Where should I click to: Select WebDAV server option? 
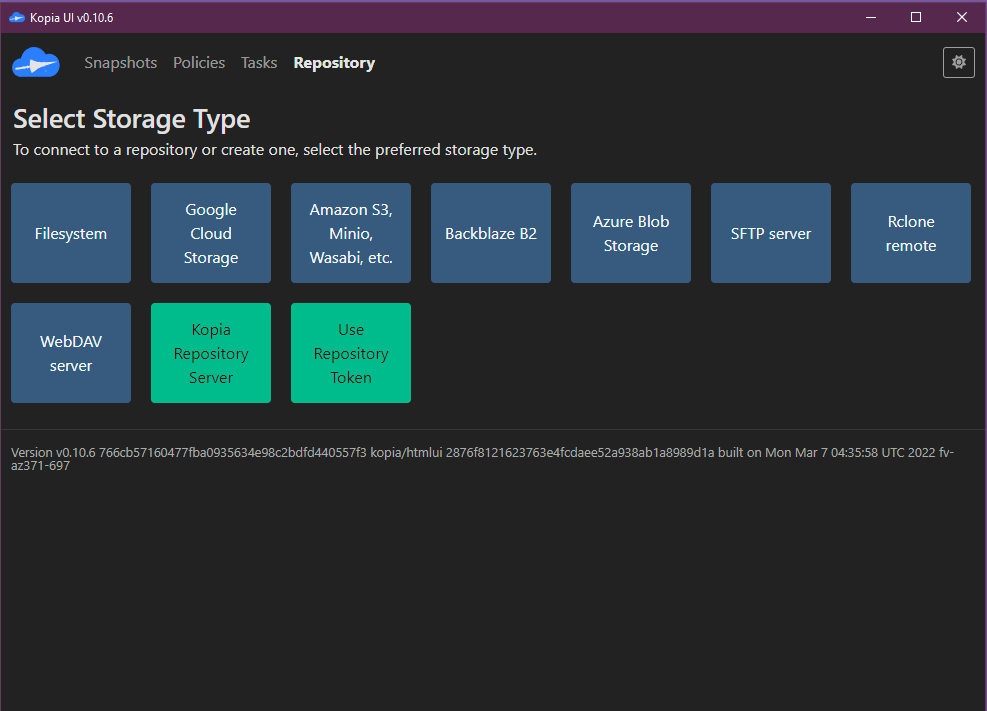tap(71, 353)
